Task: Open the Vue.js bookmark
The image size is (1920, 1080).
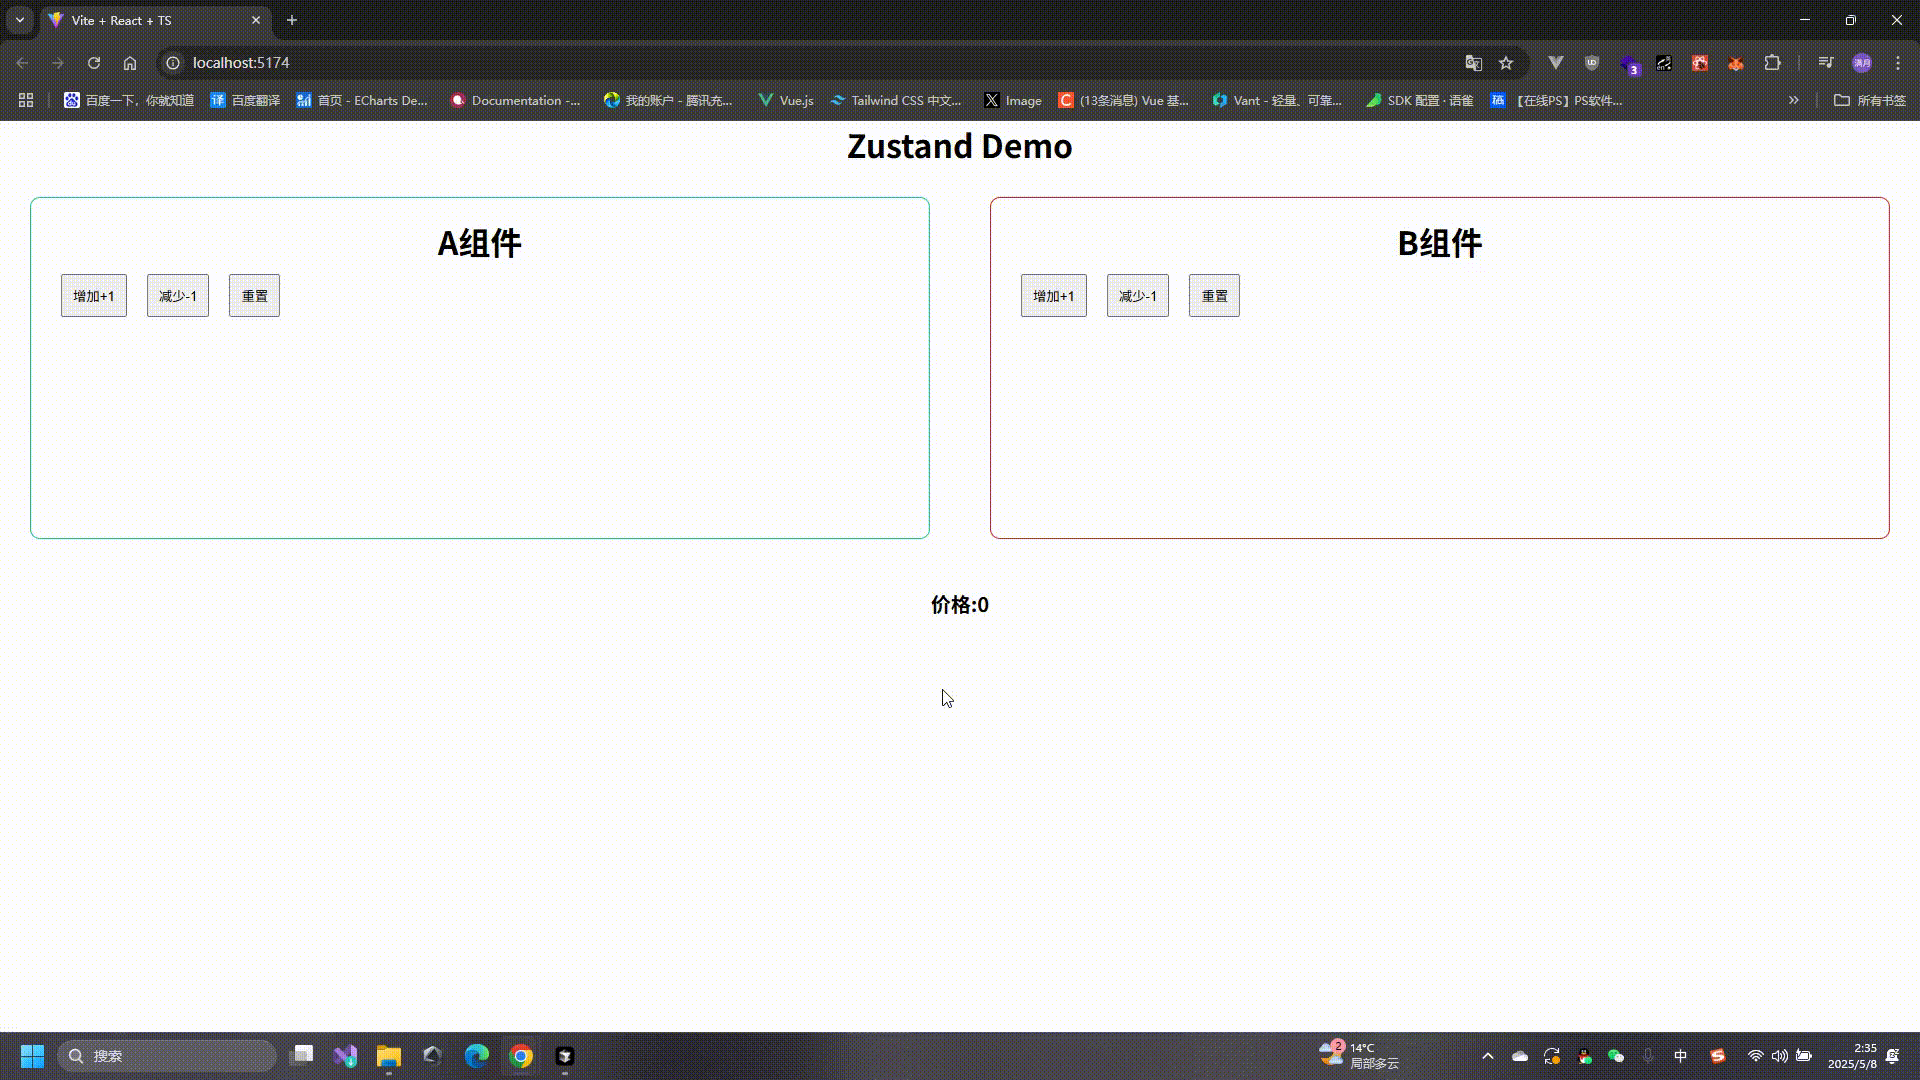Action: point(785,100)
